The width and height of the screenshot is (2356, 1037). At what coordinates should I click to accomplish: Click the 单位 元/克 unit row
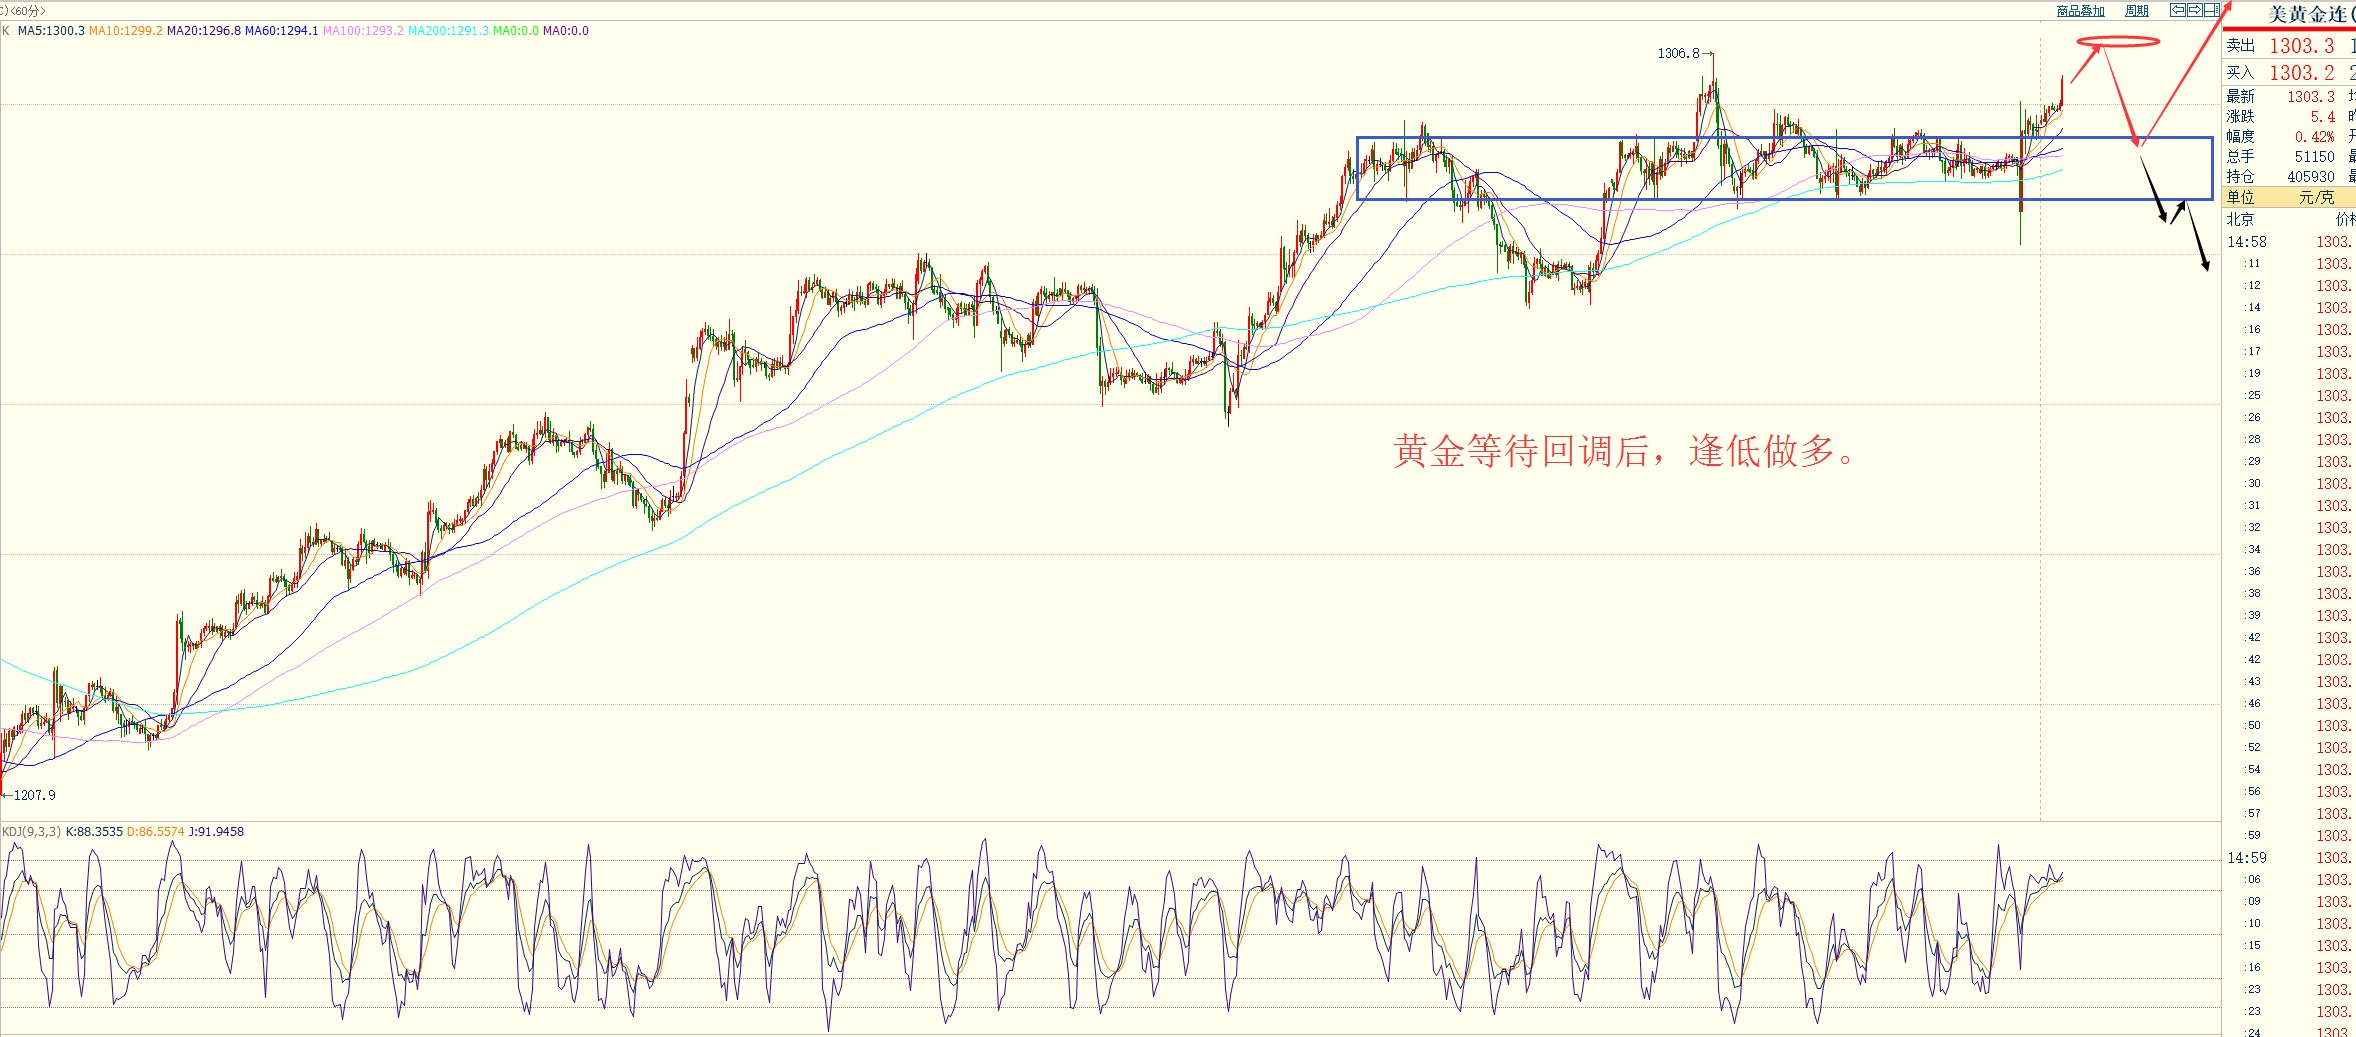[2289, 197]
